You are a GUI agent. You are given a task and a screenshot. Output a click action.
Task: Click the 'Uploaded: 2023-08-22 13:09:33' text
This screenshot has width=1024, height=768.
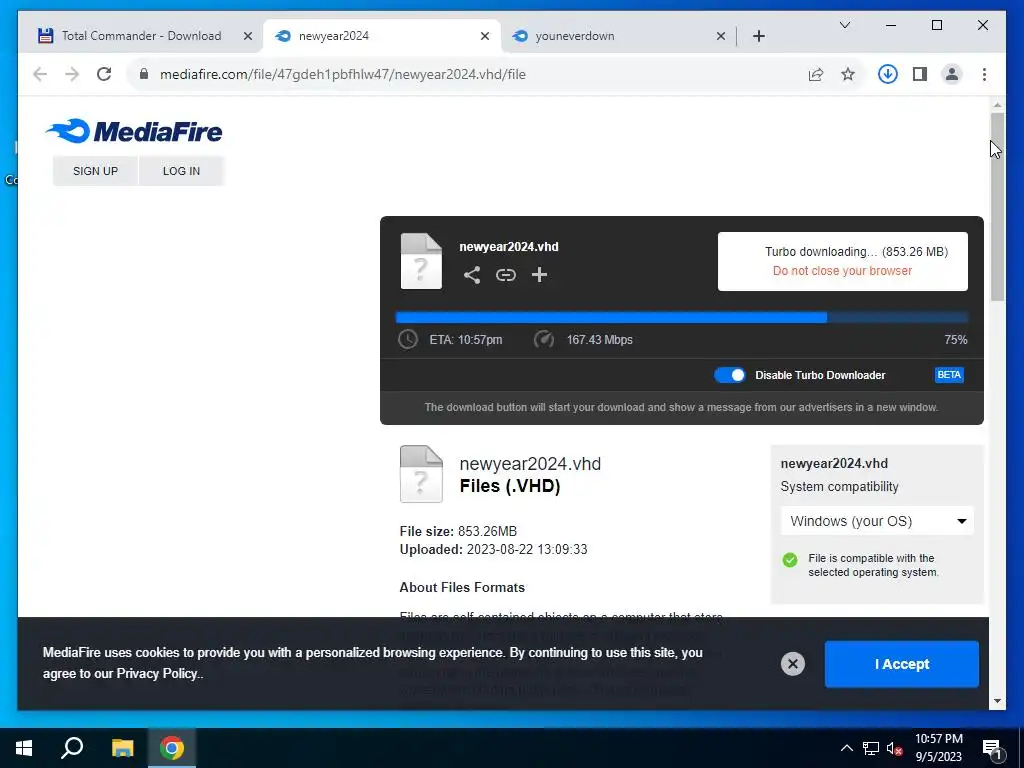[493, 549]
